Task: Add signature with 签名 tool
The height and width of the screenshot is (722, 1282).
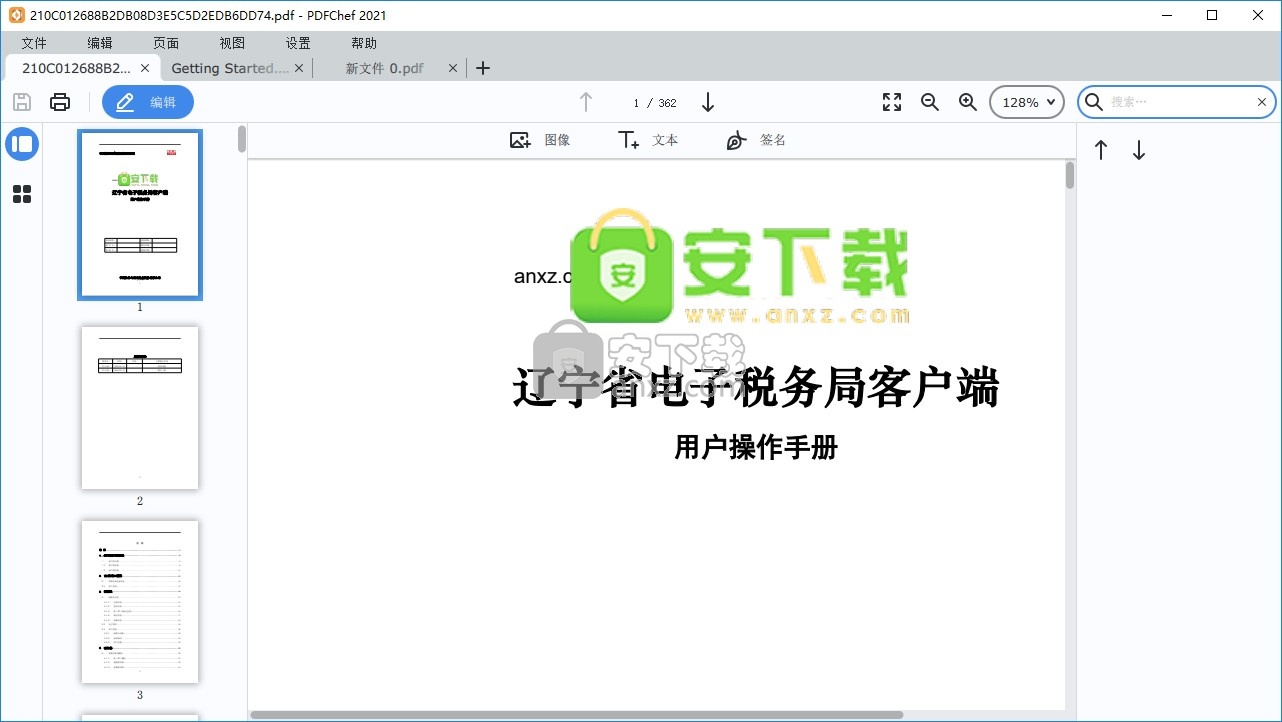Action: (756, 140)
